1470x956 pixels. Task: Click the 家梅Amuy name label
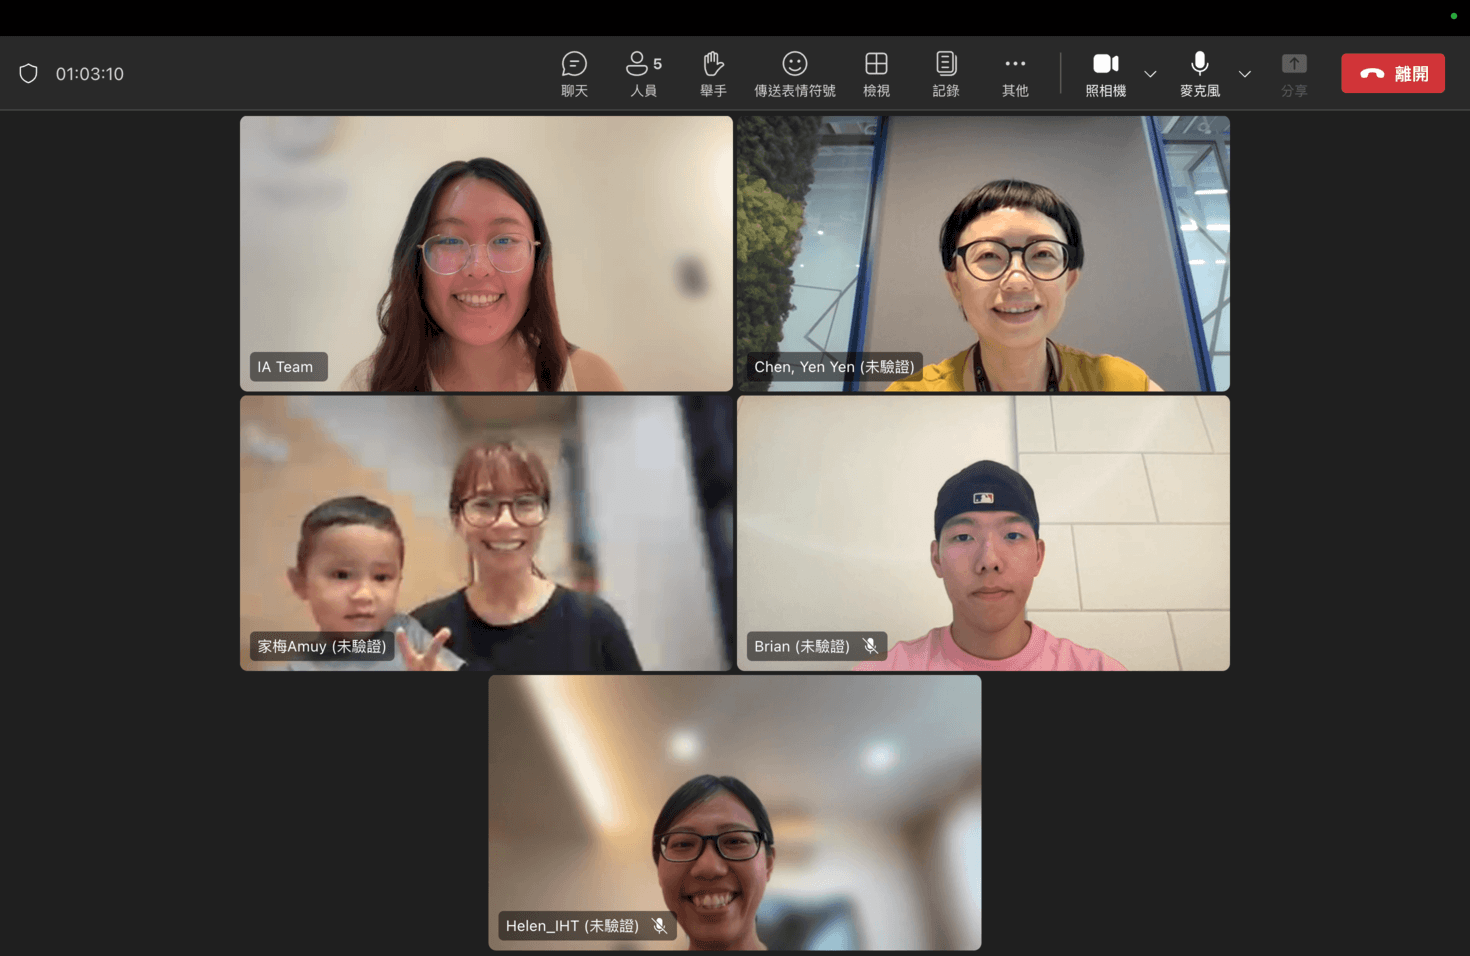click(x=321, y=646)
